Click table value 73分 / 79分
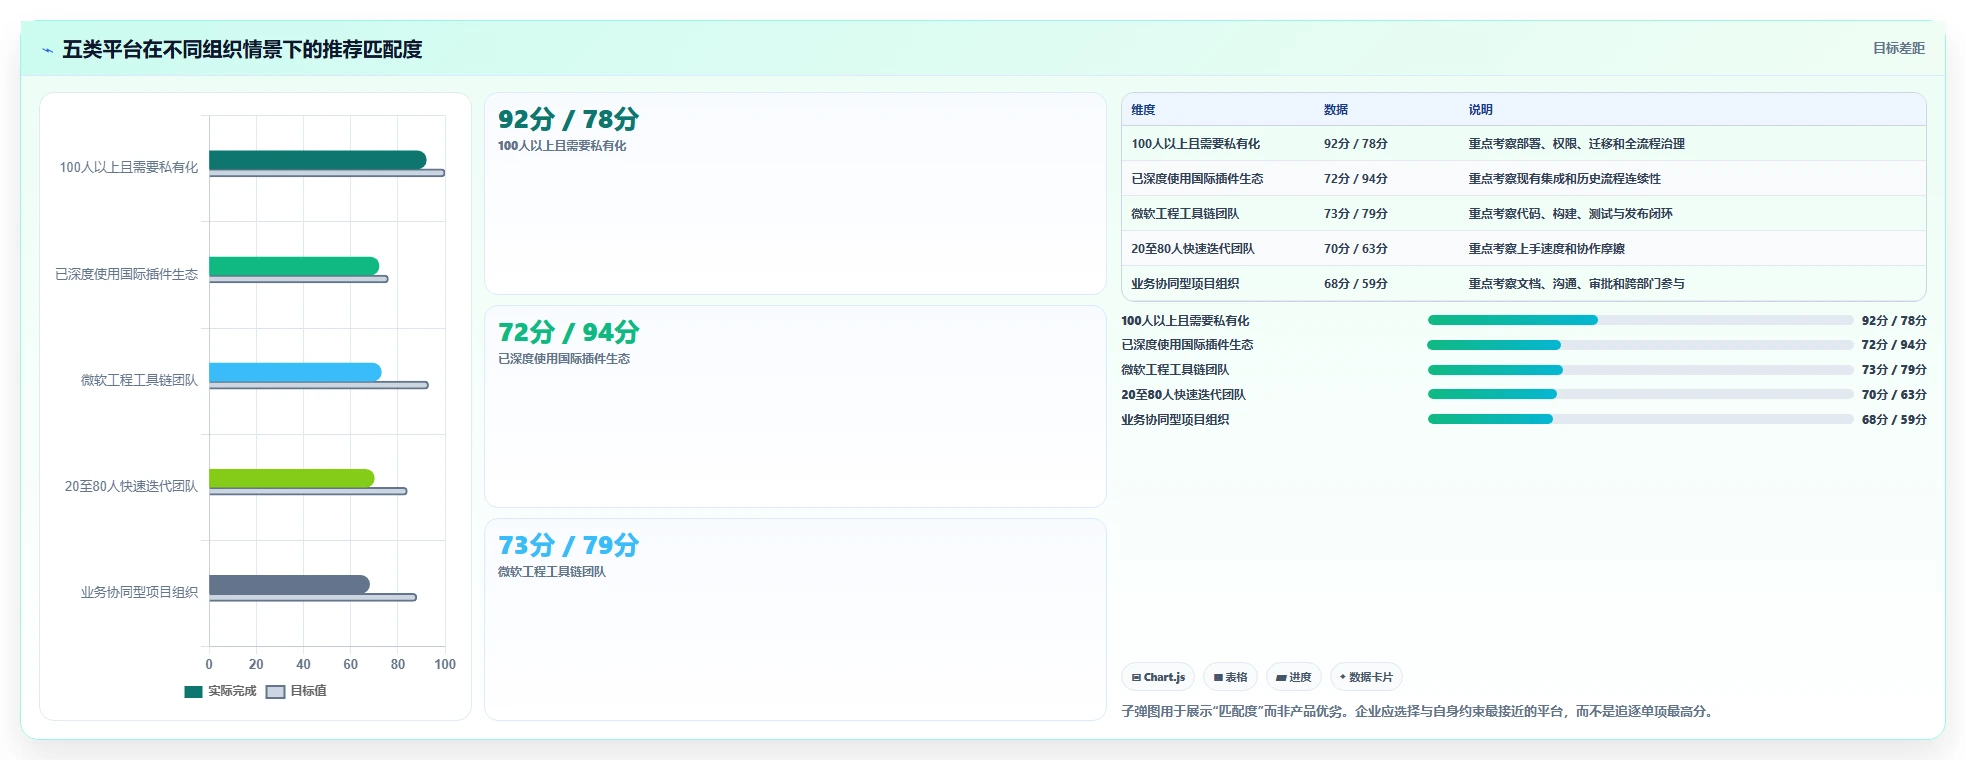 (x=1355, y=214)
